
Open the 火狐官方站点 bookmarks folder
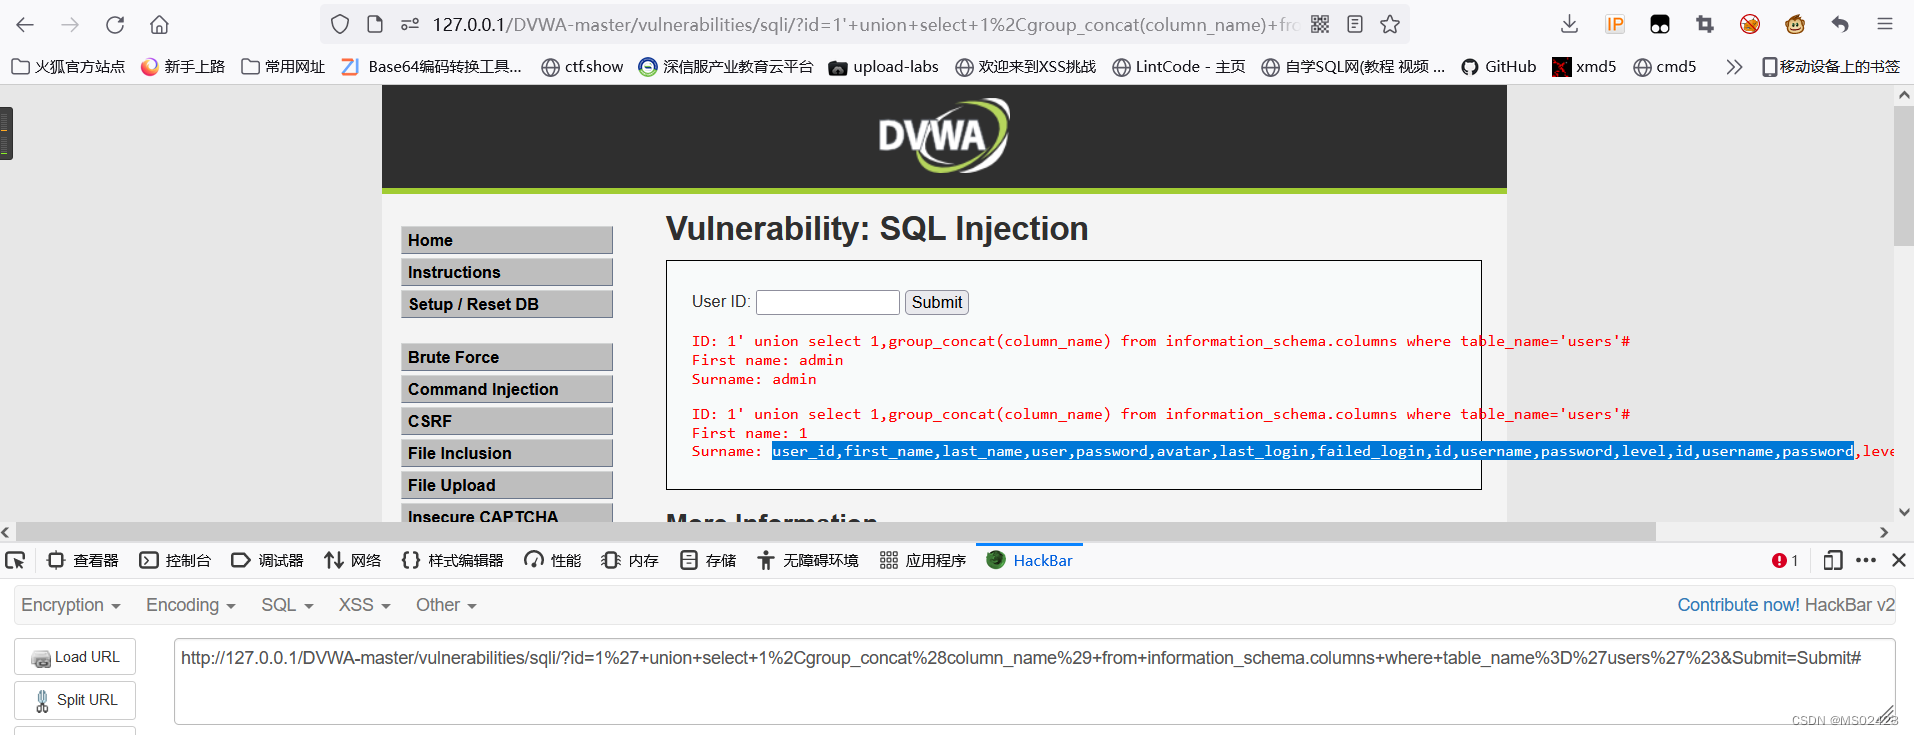coord(68,67)
